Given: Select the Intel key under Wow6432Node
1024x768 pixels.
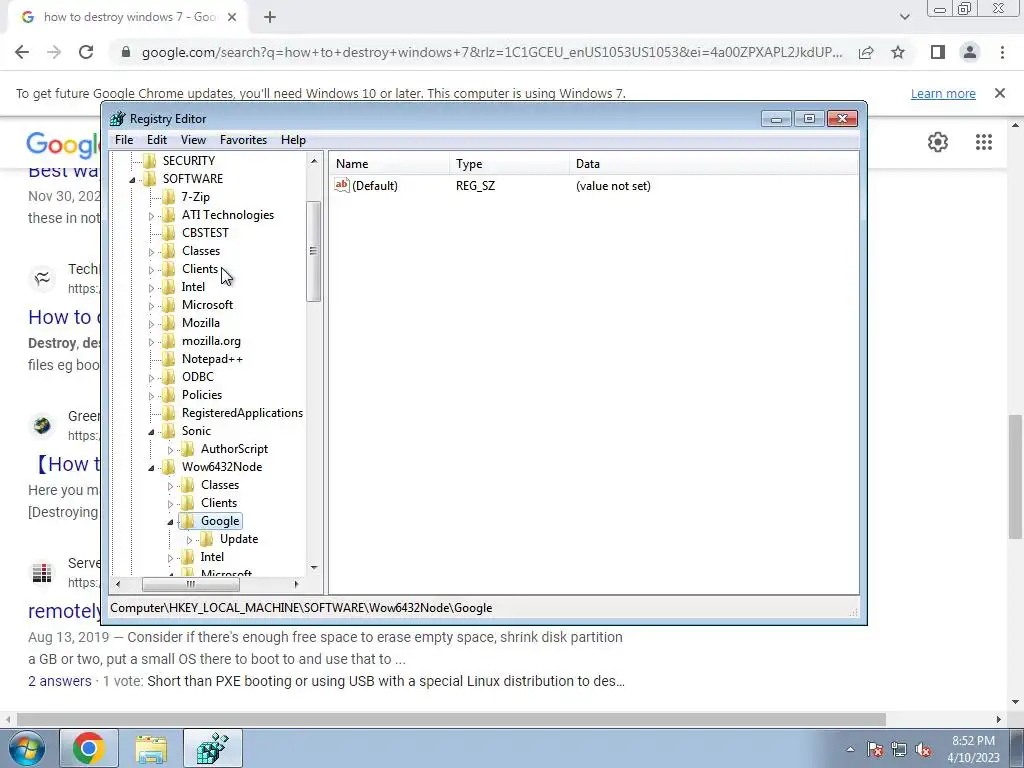Looking at the screenshot, I should coord(212,556).
